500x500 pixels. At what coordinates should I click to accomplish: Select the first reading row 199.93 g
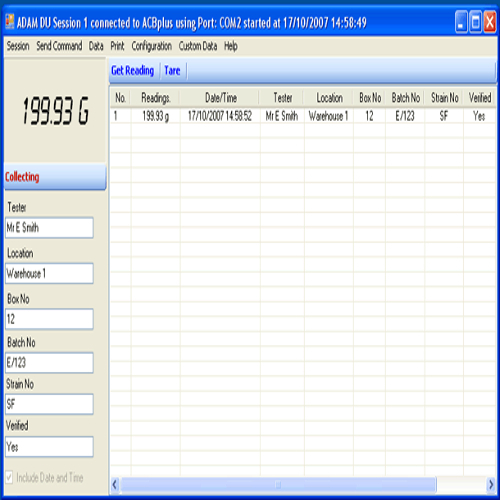[x=303, y=116]
